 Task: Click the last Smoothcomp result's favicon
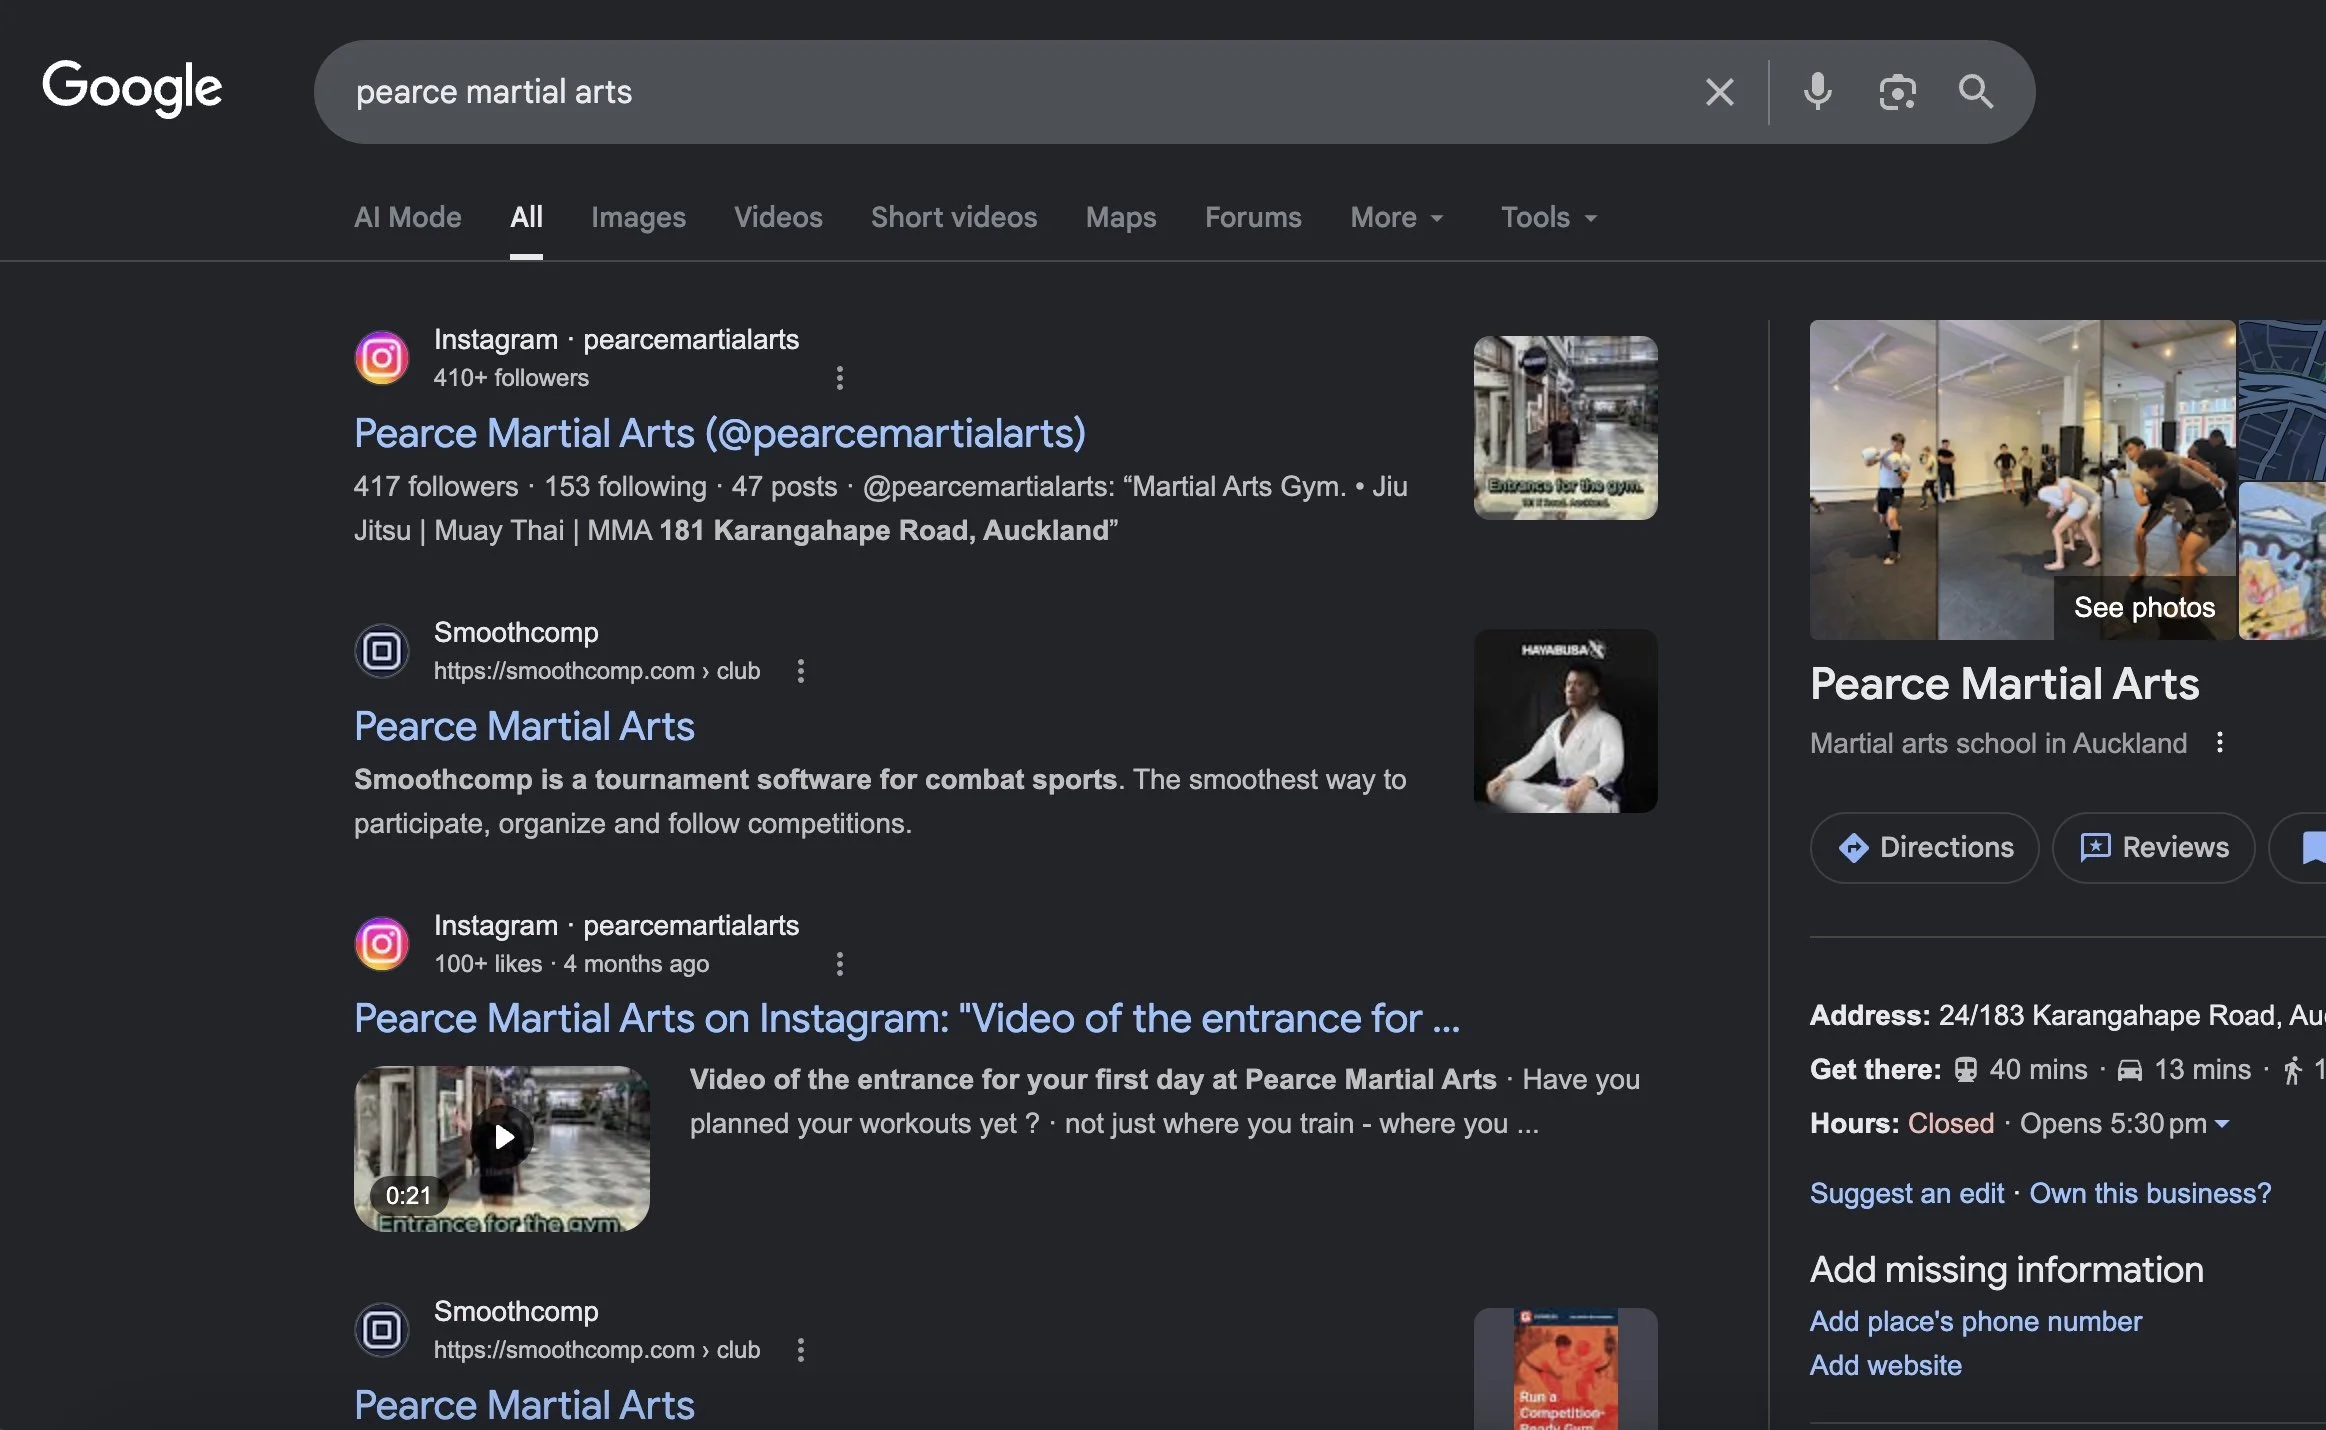coord(382,1330)
